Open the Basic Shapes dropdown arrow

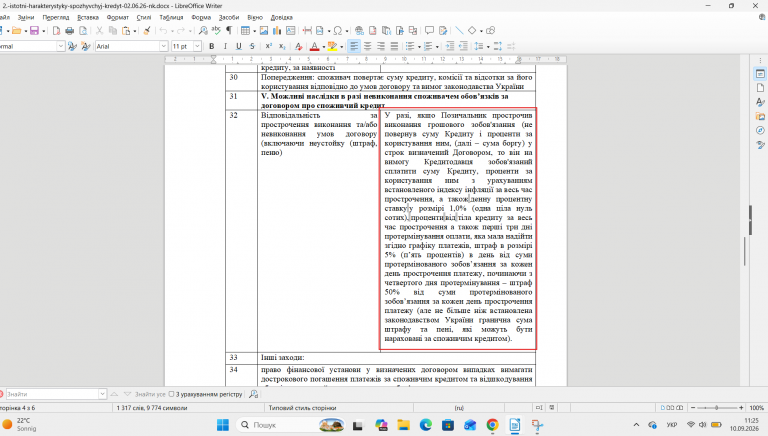click(x=481, y=31)
